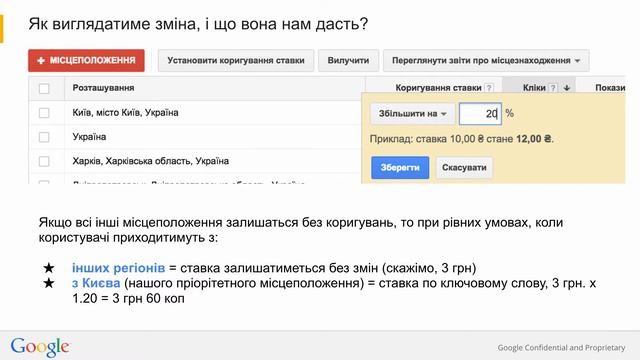The width and height of the screenshot is (640, 360).
Task: Click the Google logo in footer
Action: click(40, 347)
